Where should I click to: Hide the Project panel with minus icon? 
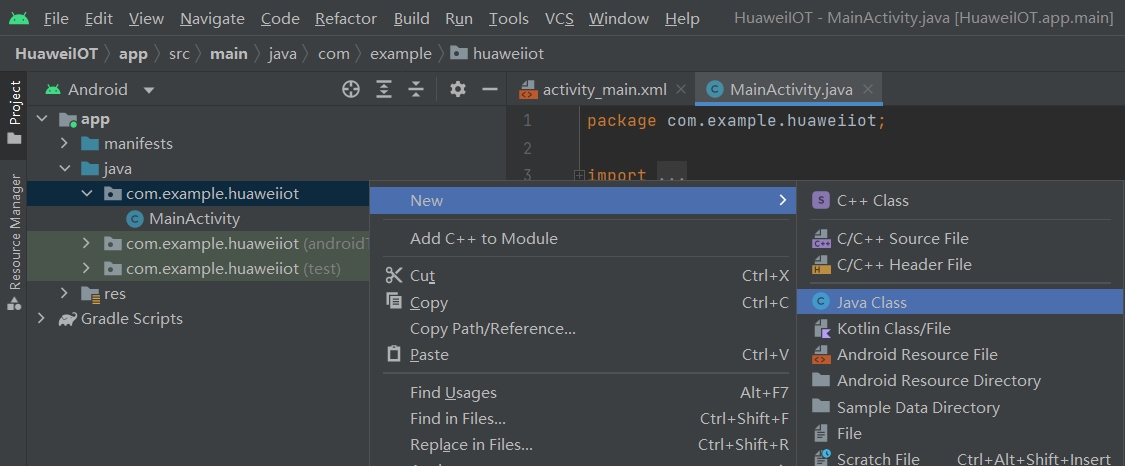[490, 89]
